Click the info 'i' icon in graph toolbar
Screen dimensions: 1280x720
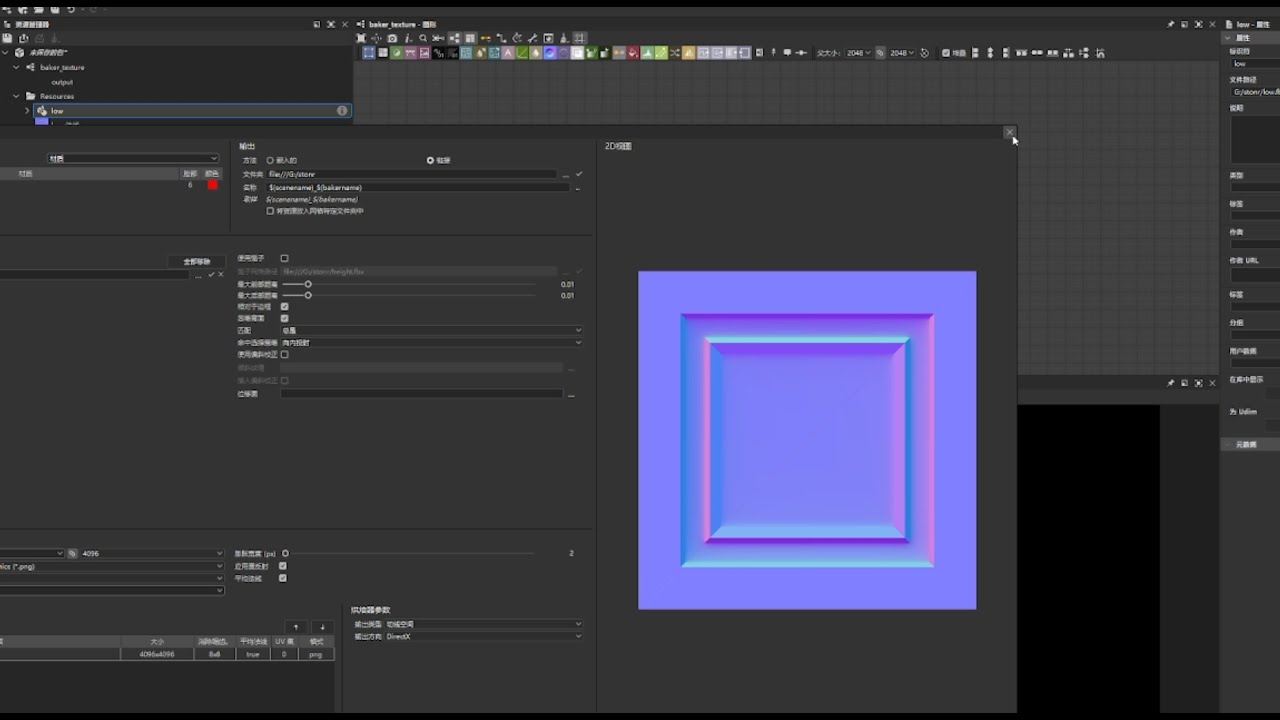click(x=408, y=38)
